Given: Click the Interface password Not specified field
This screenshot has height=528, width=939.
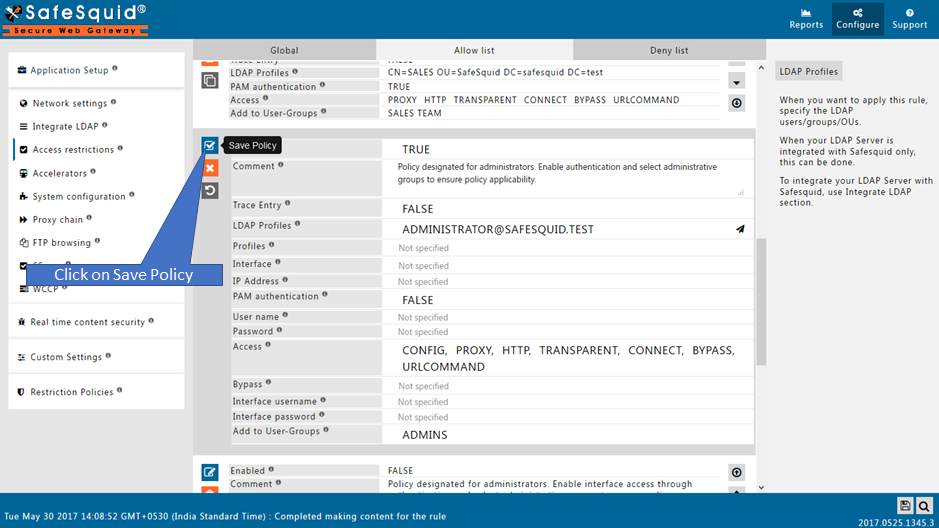Looking at the screenshot, I should coord(568,417).
